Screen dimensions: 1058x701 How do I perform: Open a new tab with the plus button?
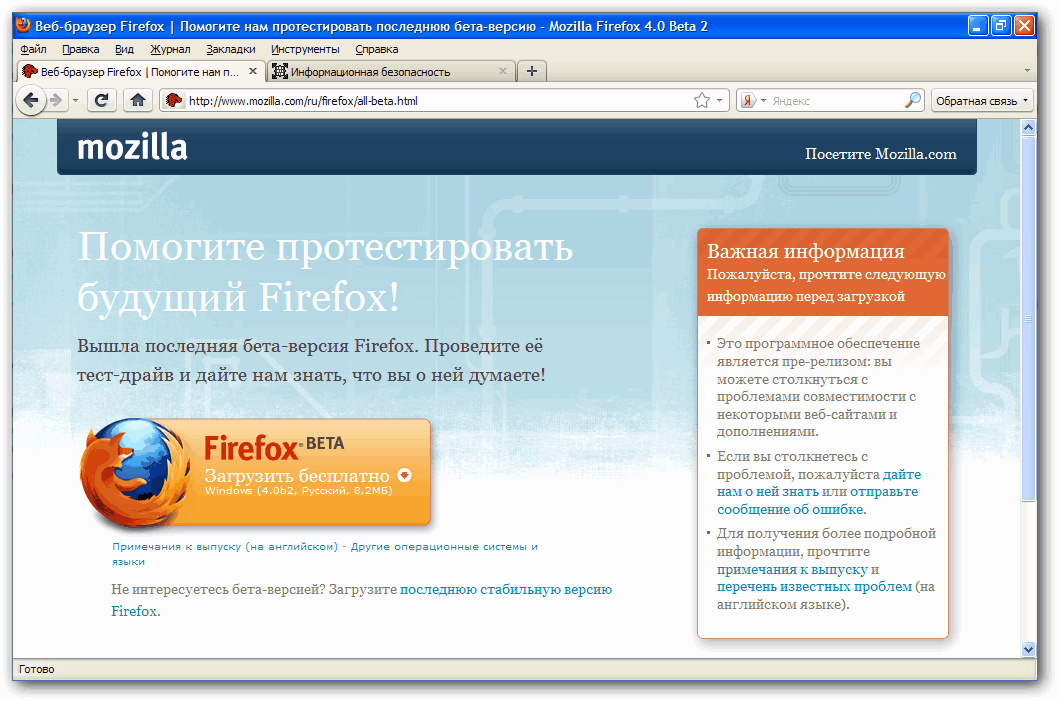tap(532, 71)
